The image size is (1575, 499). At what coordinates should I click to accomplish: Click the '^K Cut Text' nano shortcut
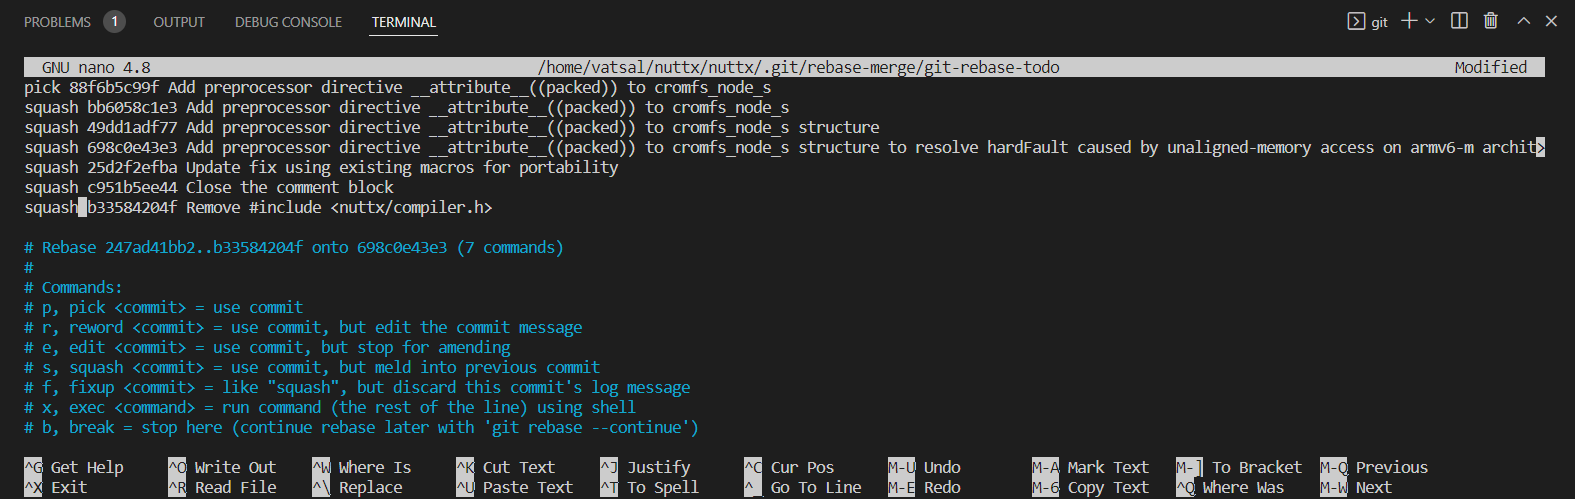point(506,467)
